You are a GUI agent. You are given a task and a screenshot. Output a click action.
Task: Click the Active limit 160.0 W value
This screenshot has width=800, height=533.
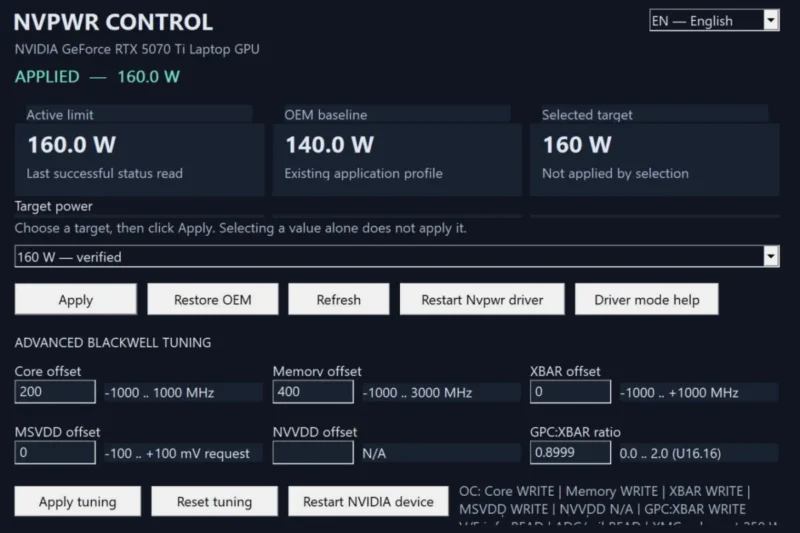(x=72, y=144)
